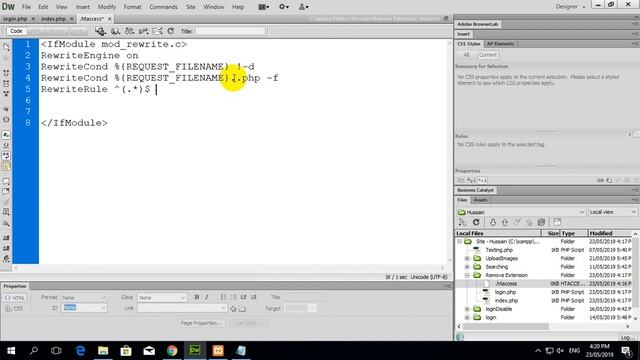Open Format dropdown in Properties
The width and height of the screenshot is (640, 360).
click(84, 298)
